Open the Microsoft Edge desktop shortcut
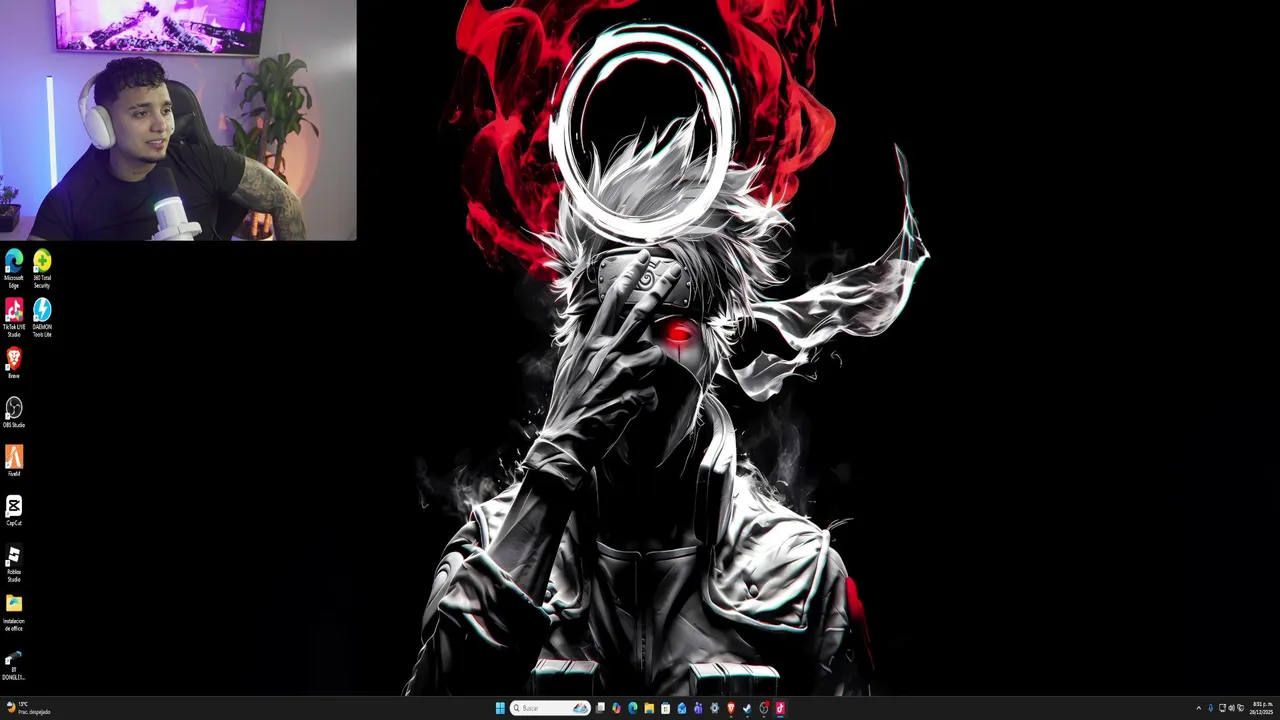 coord(14,269)
